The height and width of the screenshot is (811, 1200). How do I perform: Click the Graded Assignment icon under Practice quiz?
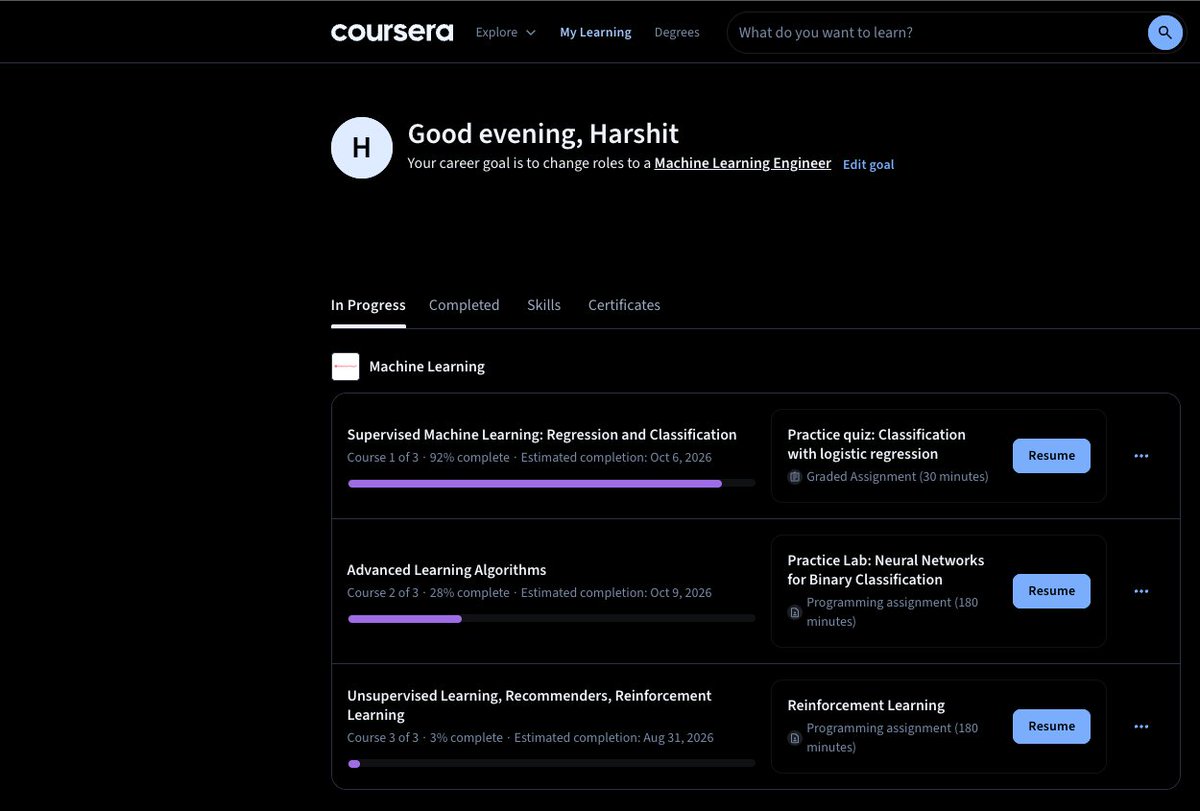(795, 477)
